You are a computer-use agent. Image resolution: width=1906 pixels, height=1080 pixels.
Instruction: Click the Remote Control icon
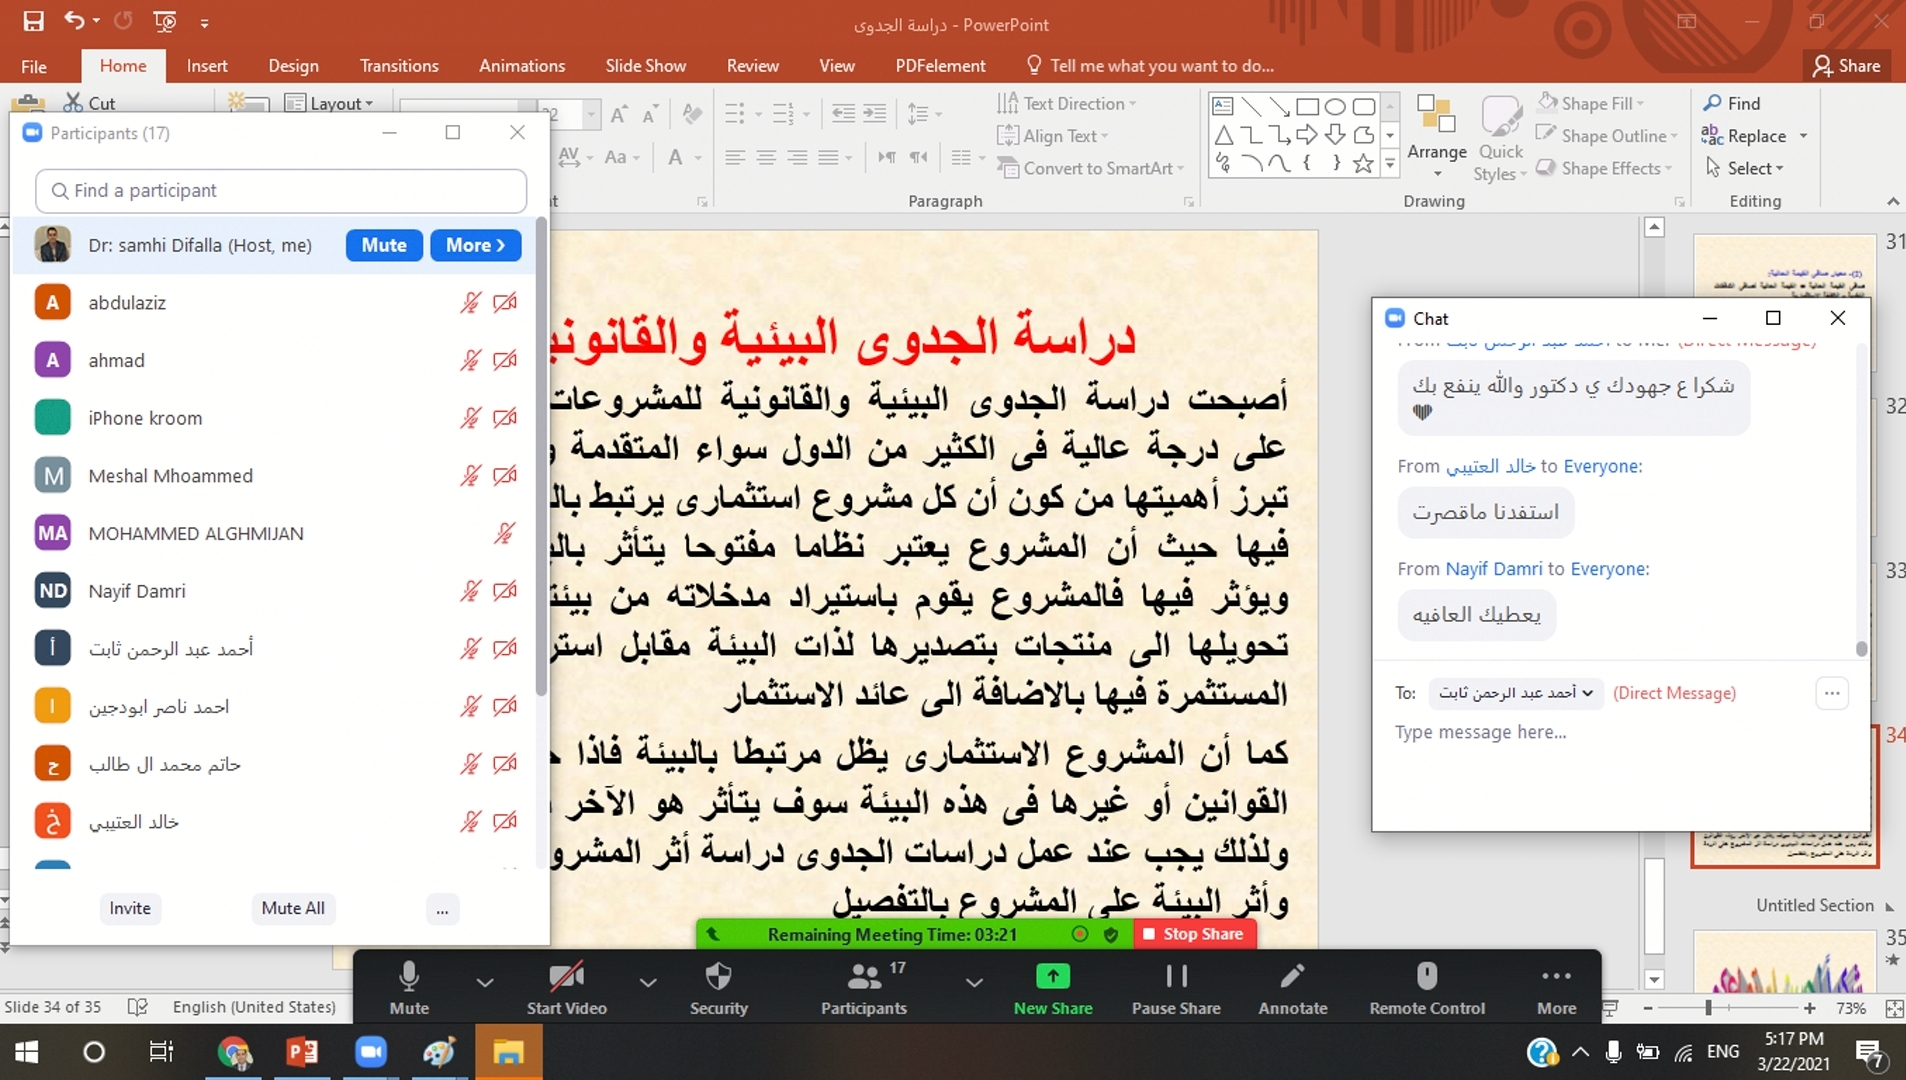[1426, 977]
